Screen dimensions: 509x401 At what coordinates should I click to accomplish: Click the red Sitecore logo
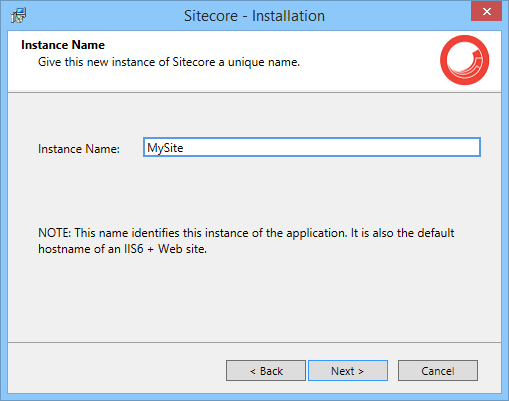coord(464,60)
